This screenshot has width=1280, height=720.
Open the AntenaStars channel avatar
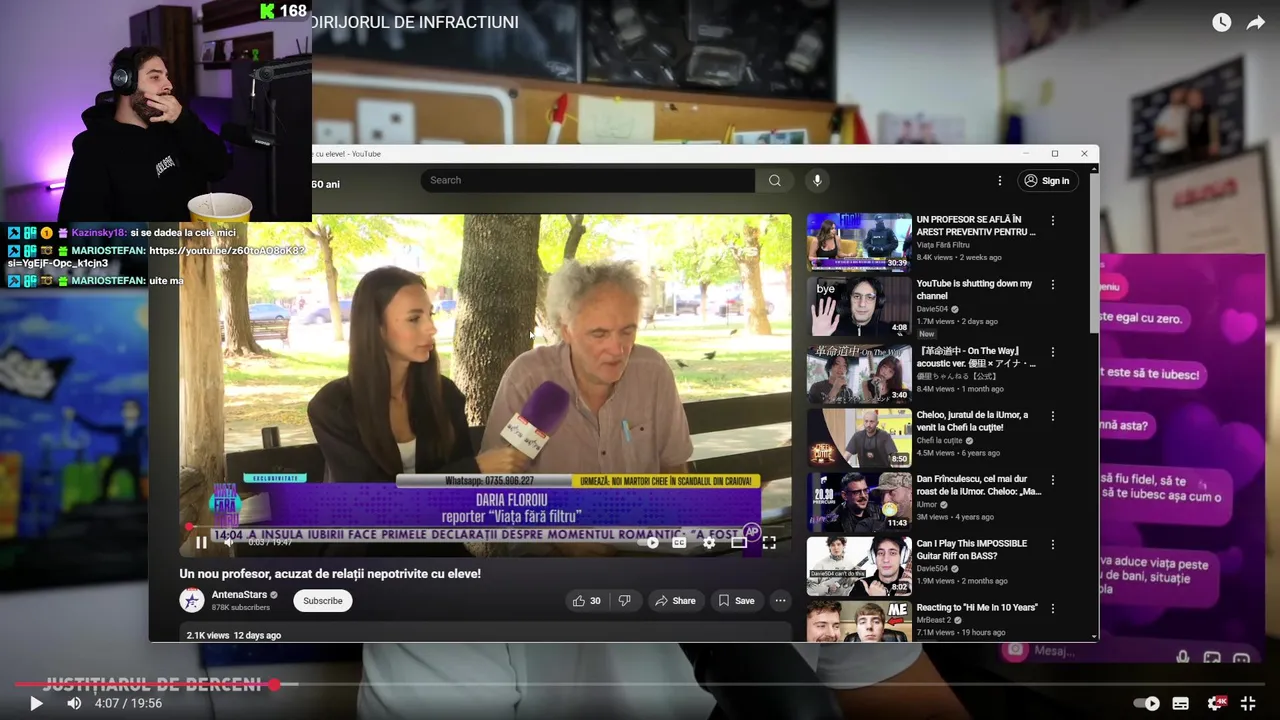click(x=192, y=600)
